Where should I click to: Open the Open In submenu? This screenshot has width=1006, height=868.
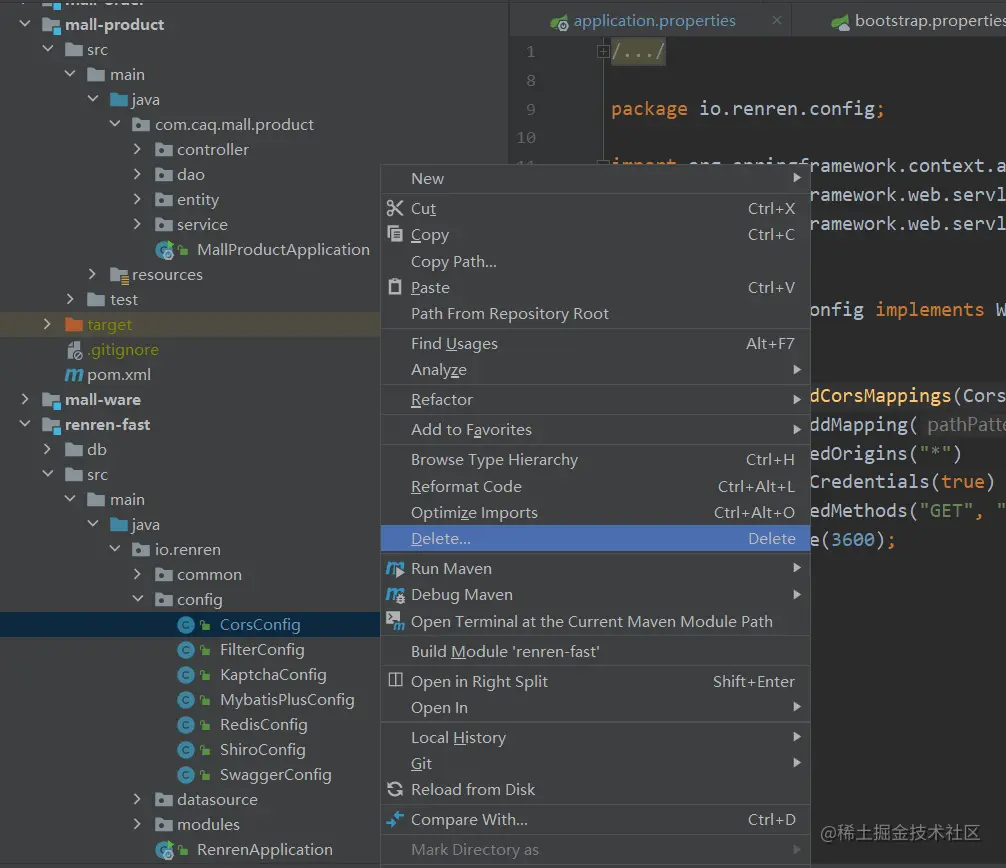595,707
